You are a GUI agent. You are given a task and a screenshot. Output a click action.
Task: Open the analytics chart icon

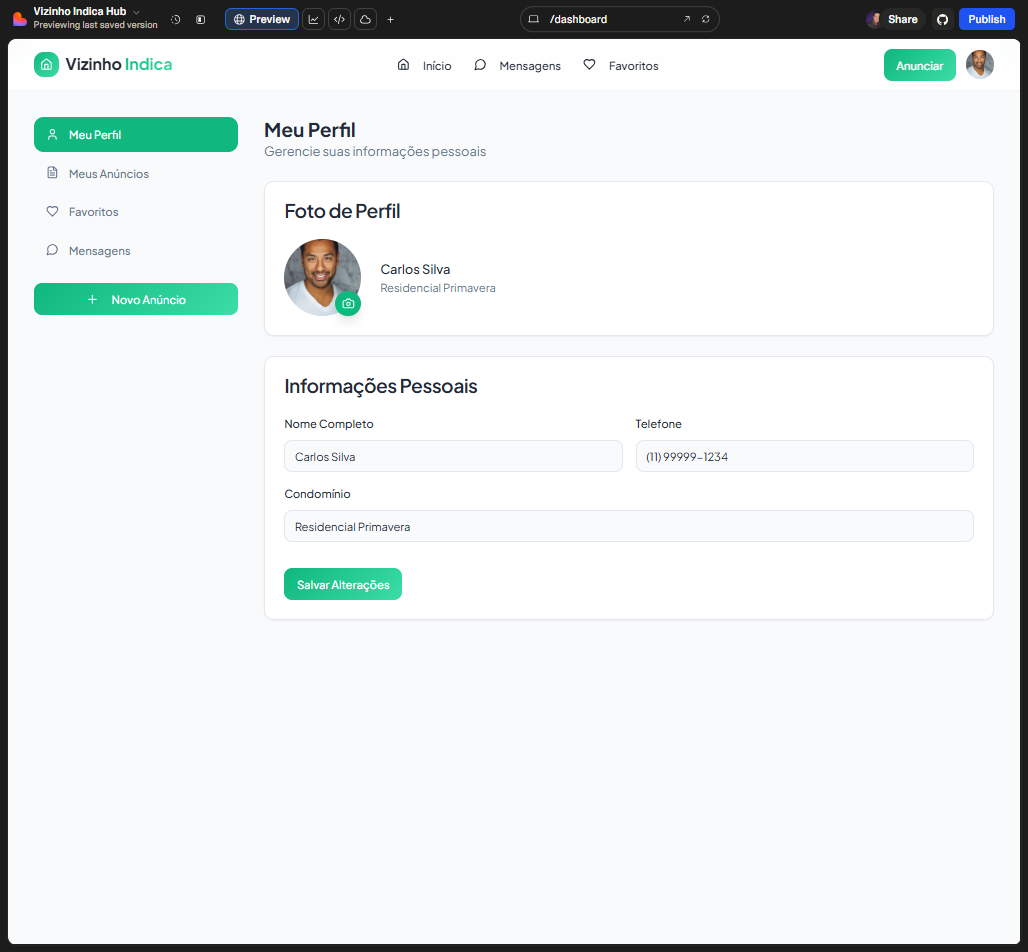(x=313, y=19)
